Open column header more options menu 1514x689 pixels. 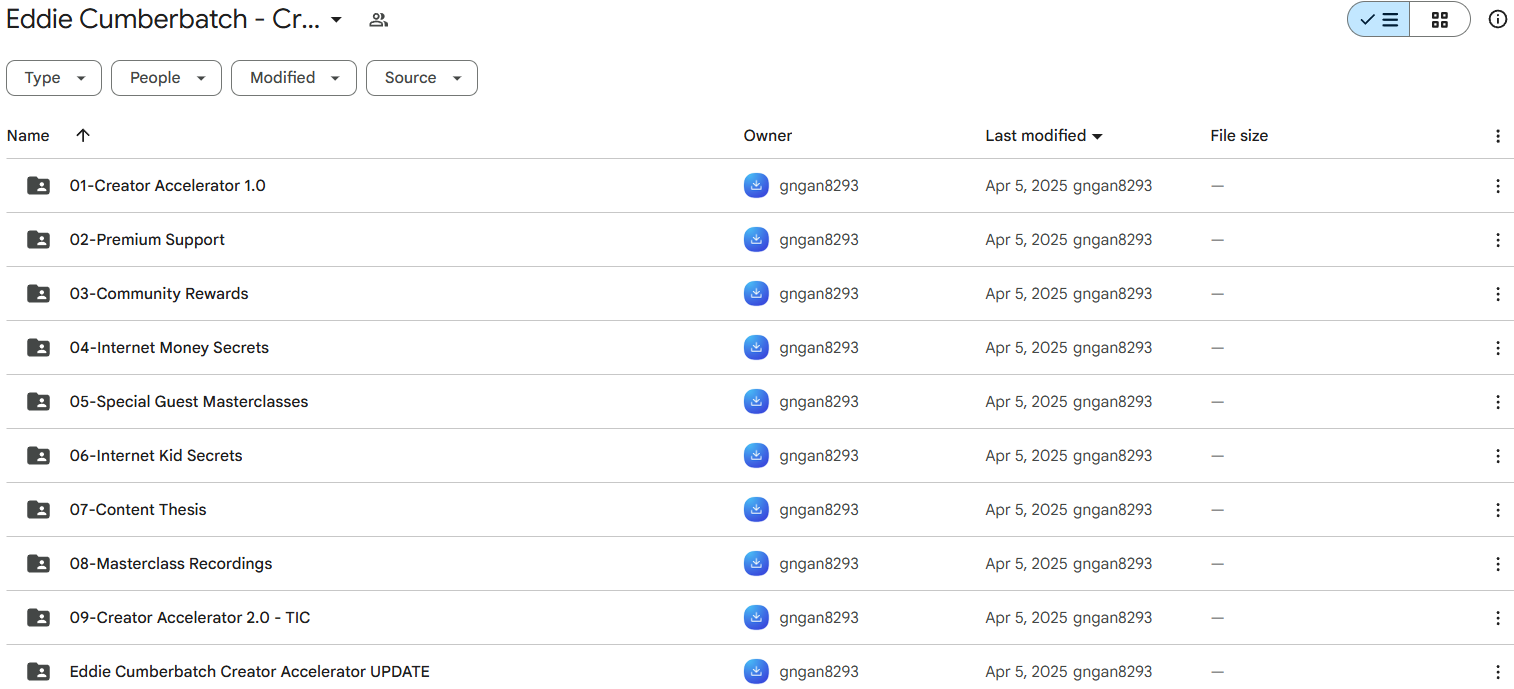(x=1497, y=136)
